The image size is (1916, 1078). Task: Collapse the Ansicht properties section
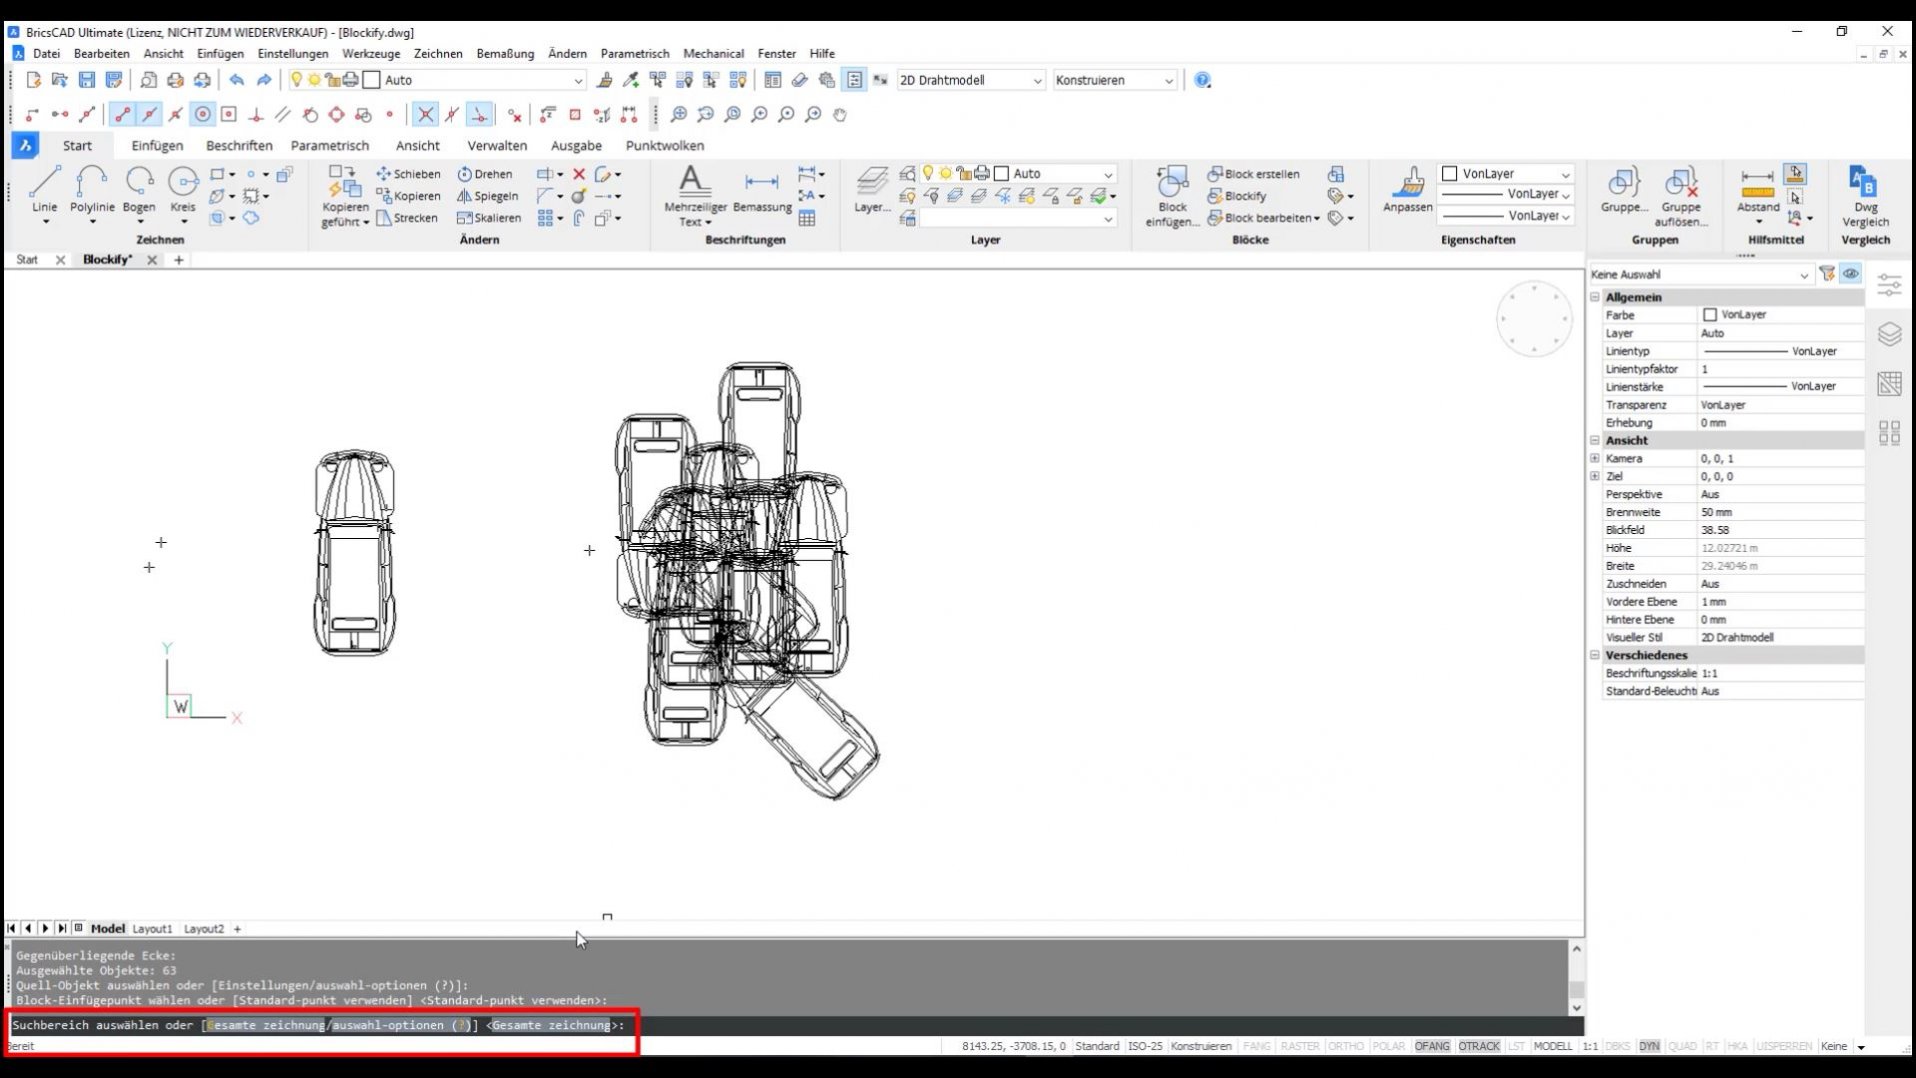click(x=1595, y=440)
